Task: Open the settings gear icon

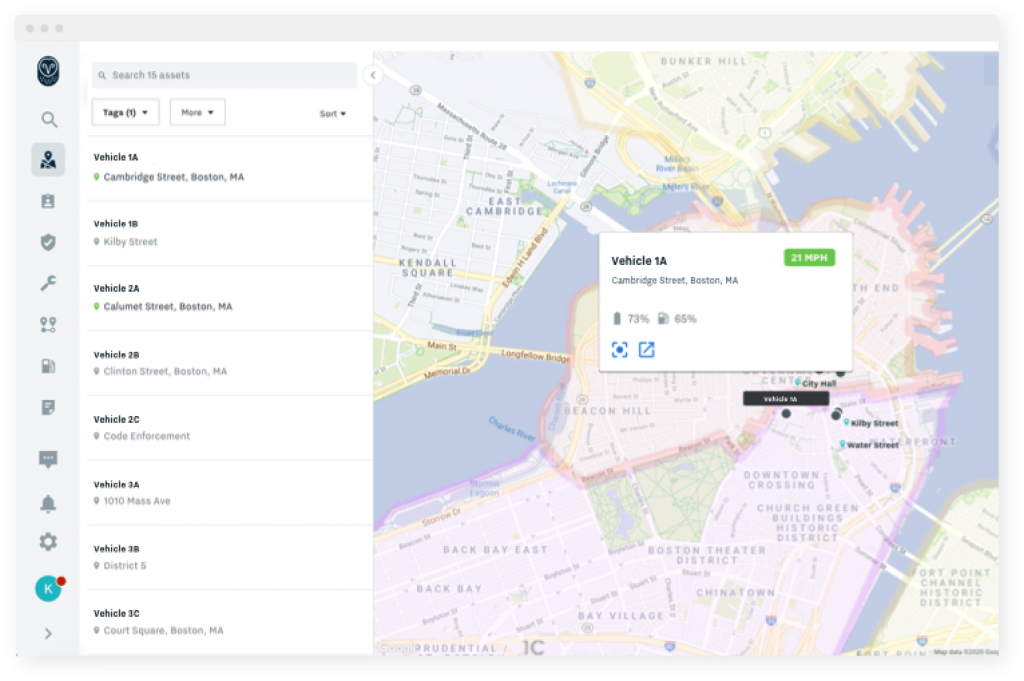Action: point(48,542)
